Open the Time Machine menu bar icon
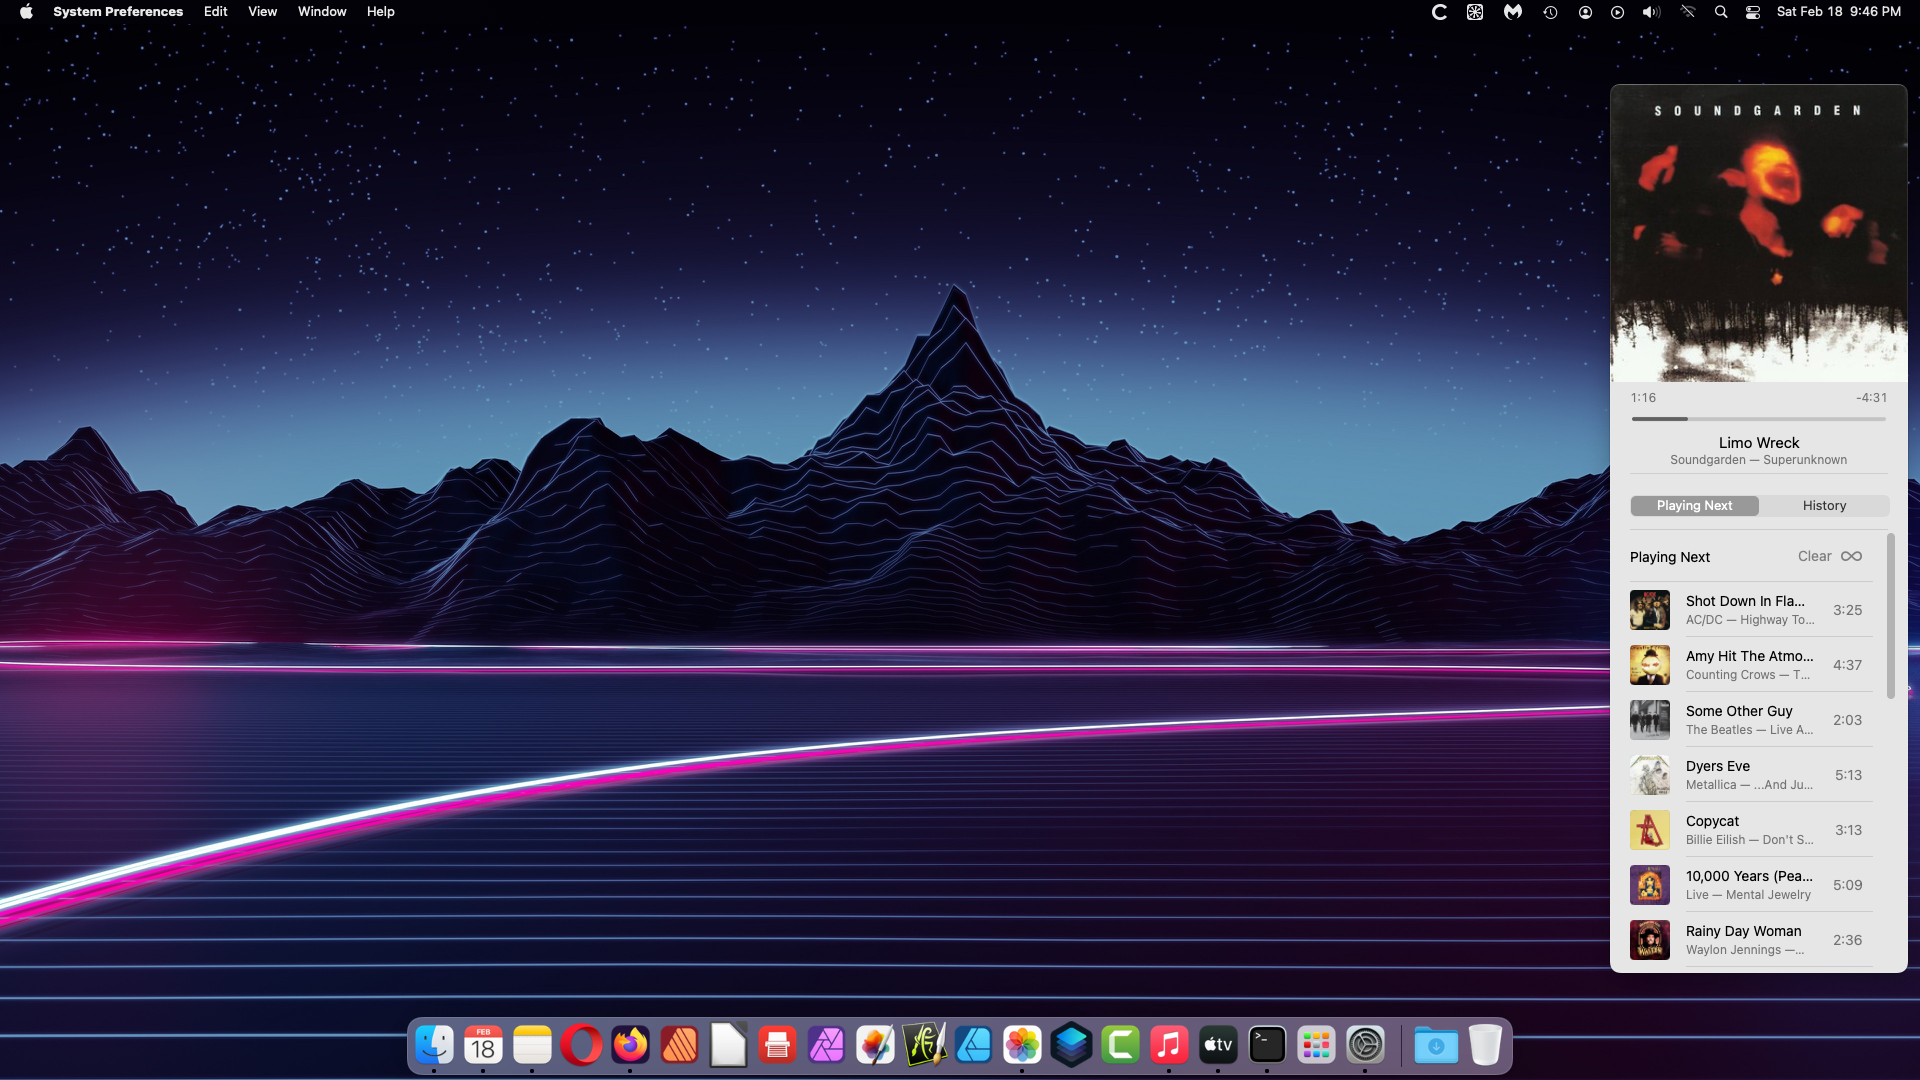1920x1080 pixels. (1550, 12)
